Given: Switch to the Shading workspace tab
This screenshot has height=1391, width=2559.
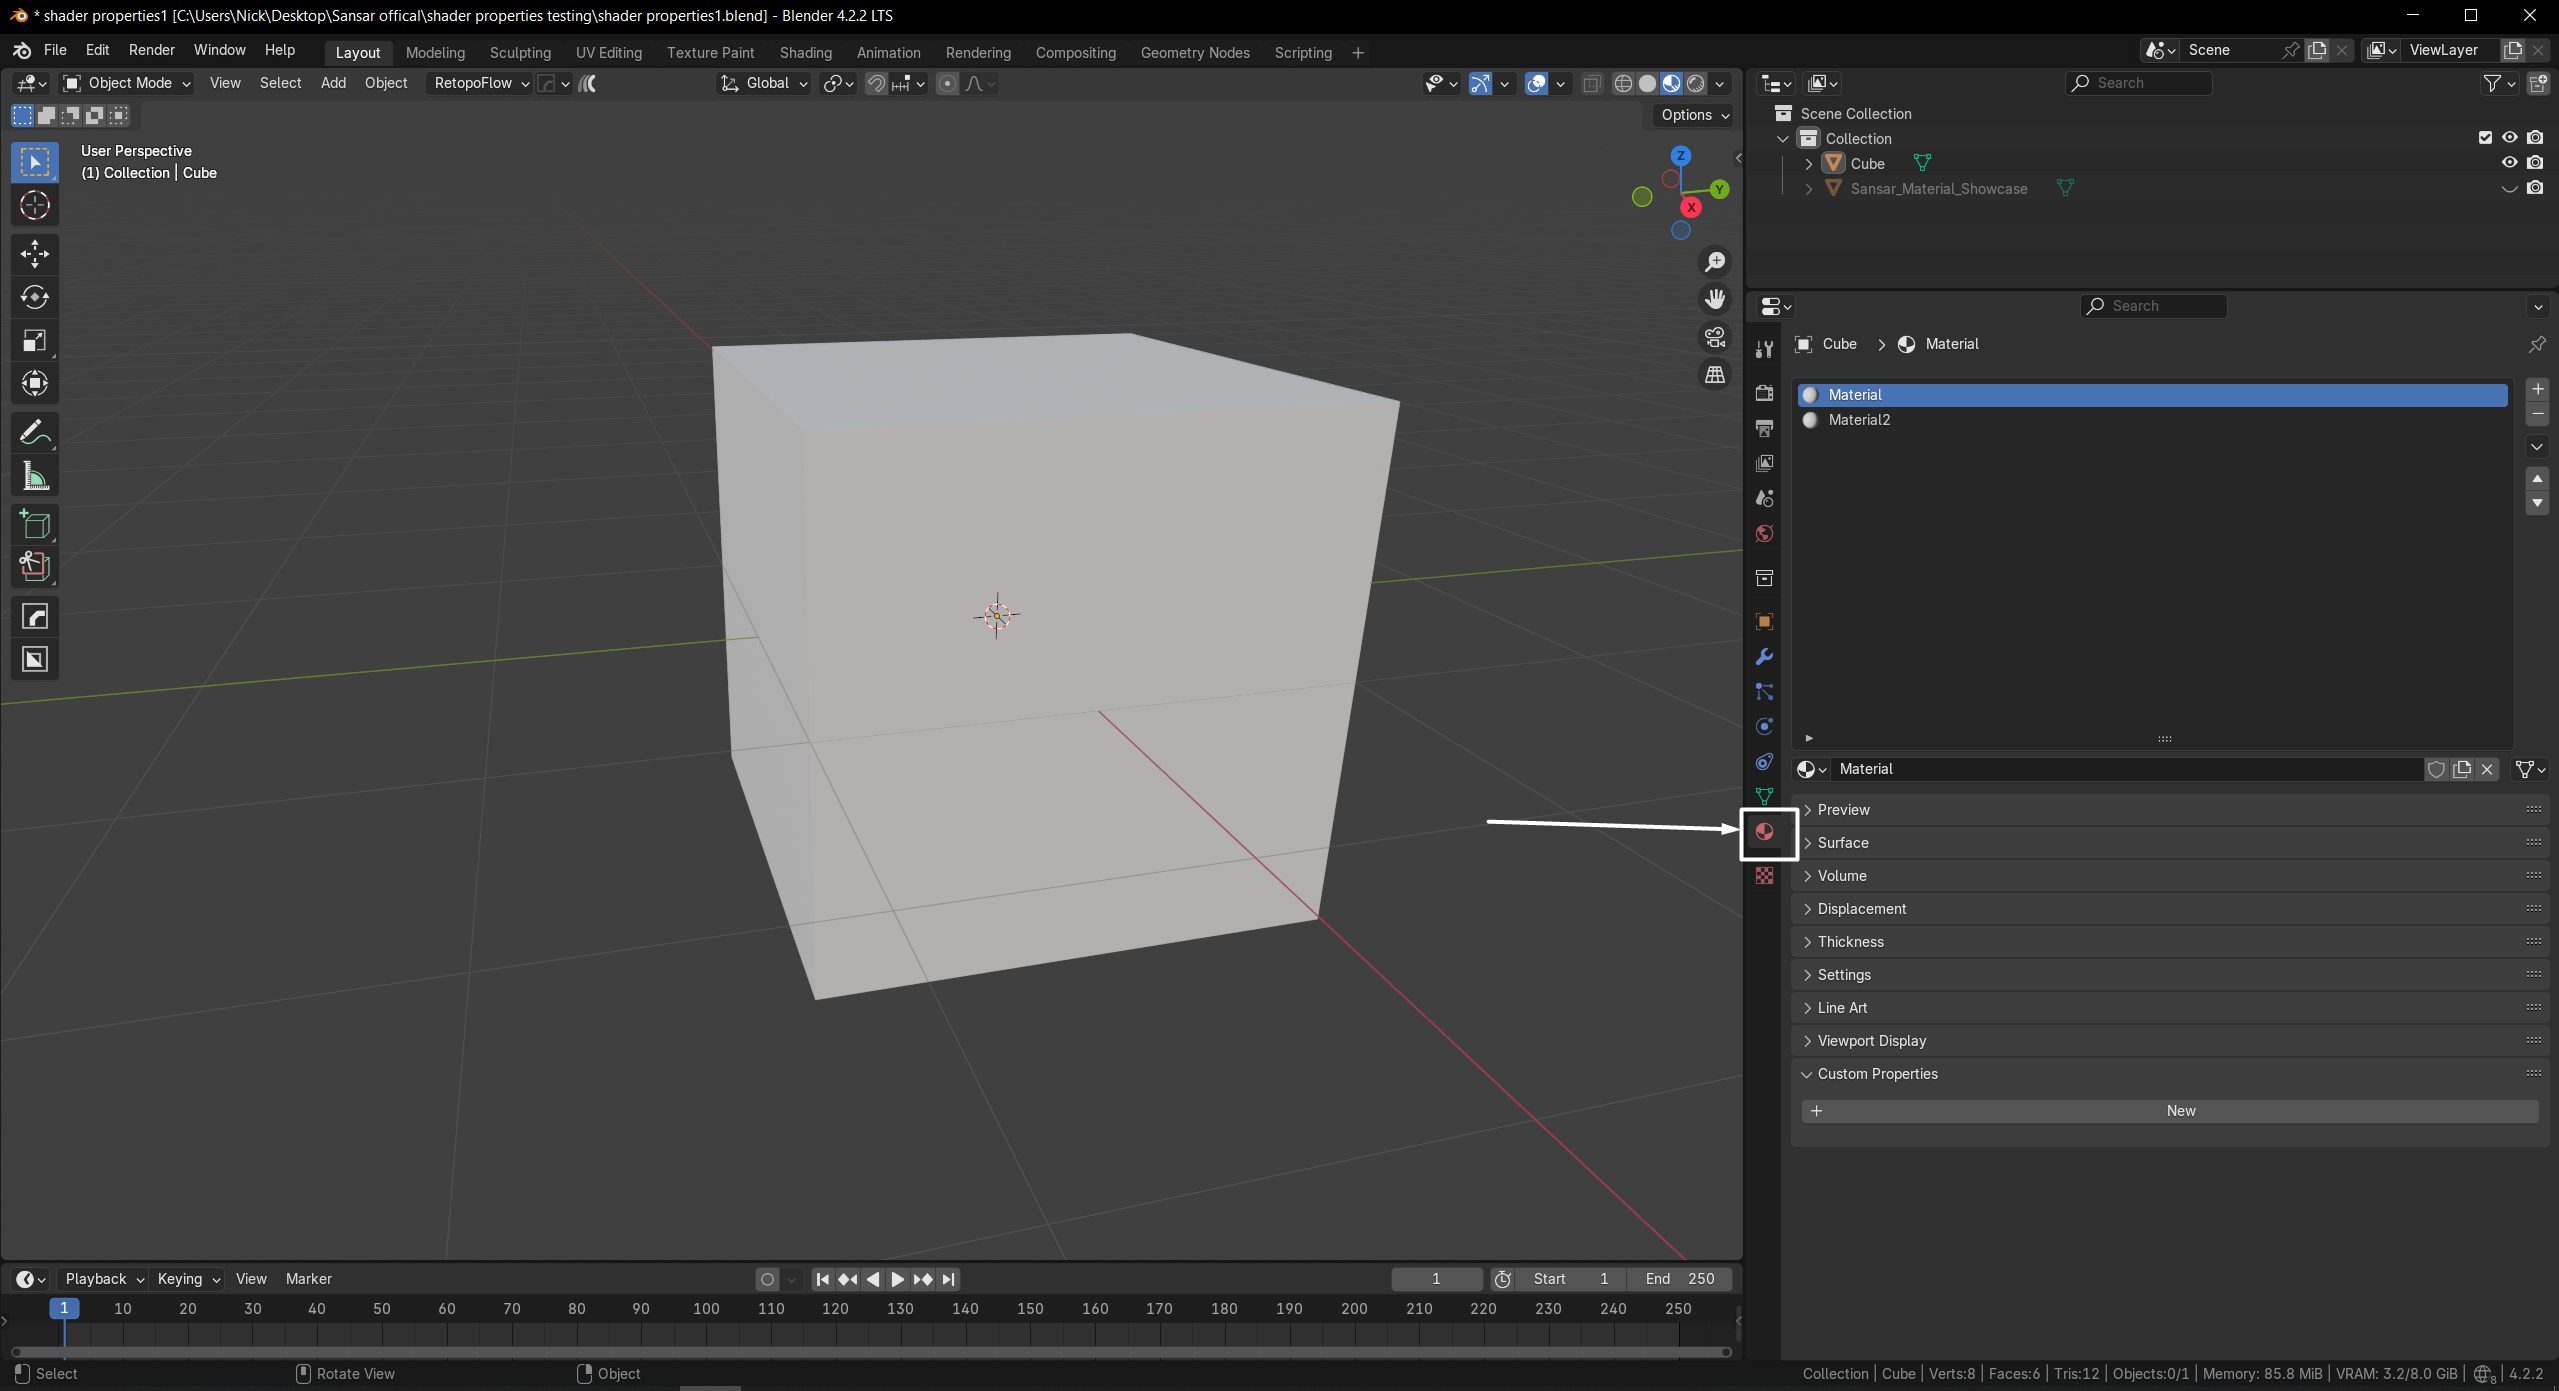Looking at the screenshot, I should [x=805, y=53].
